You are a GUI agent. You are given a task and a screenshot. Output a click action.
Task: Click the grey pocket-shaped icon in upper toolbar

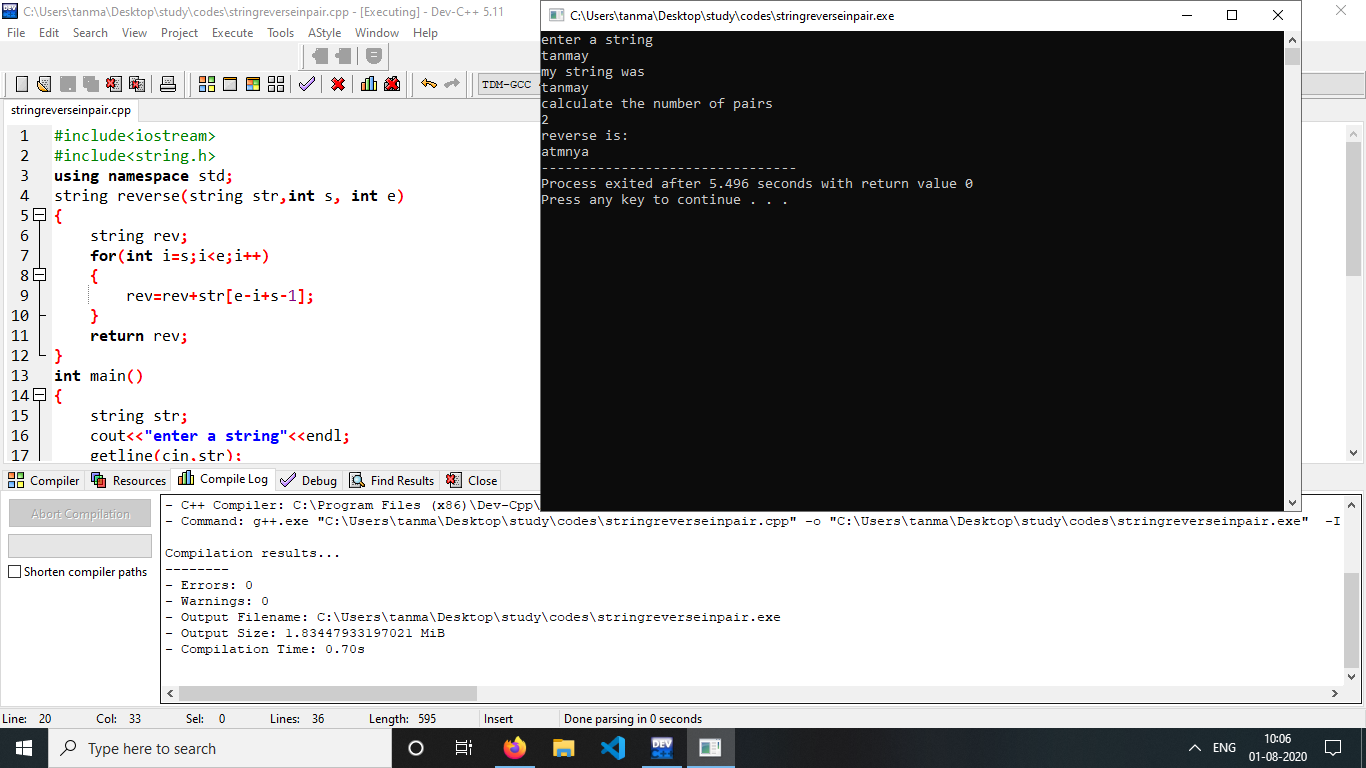point(373,56)
